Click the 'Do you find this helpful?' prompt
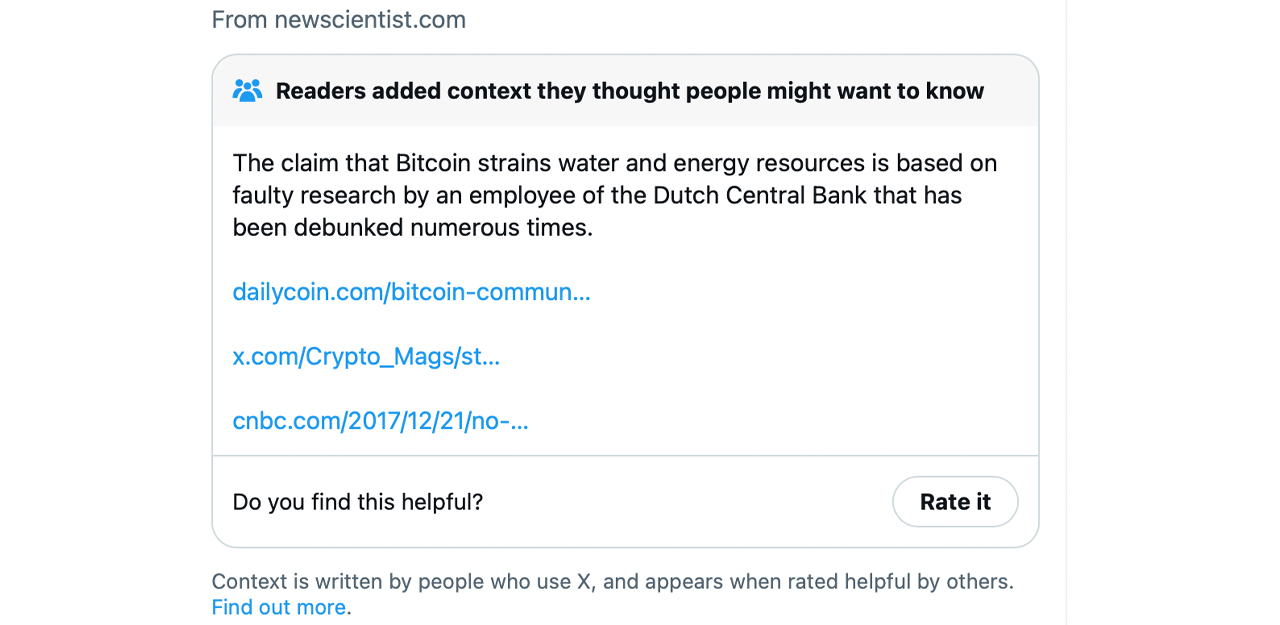 [x=357, y=501]
